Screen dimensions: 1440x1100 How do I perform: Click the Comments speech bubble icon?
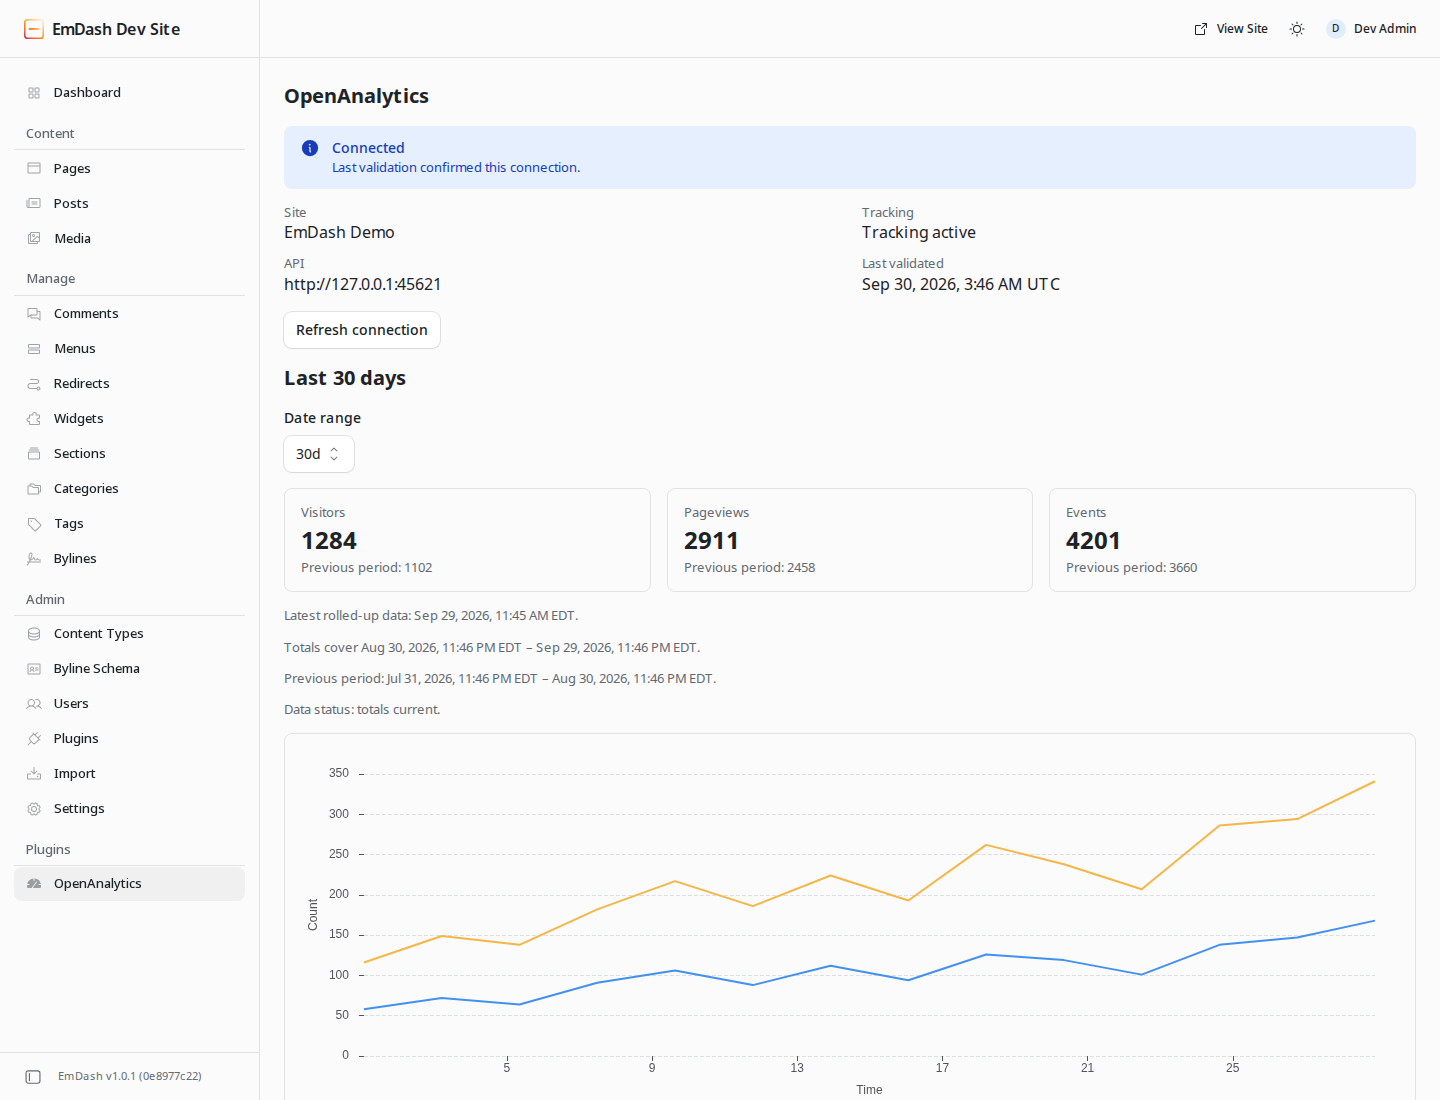tap(34, 313)
